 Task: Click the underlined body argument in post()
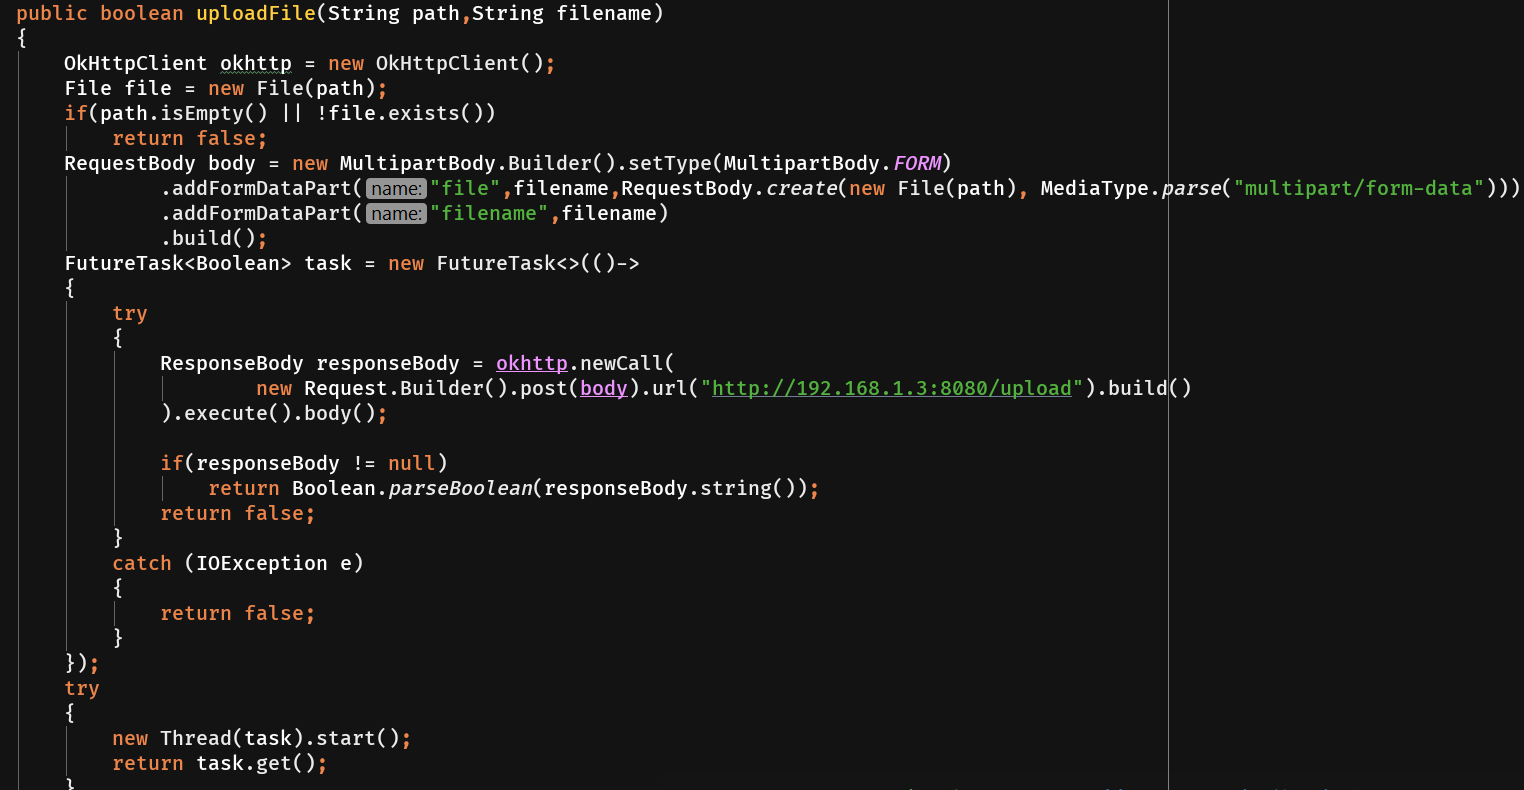604,388
